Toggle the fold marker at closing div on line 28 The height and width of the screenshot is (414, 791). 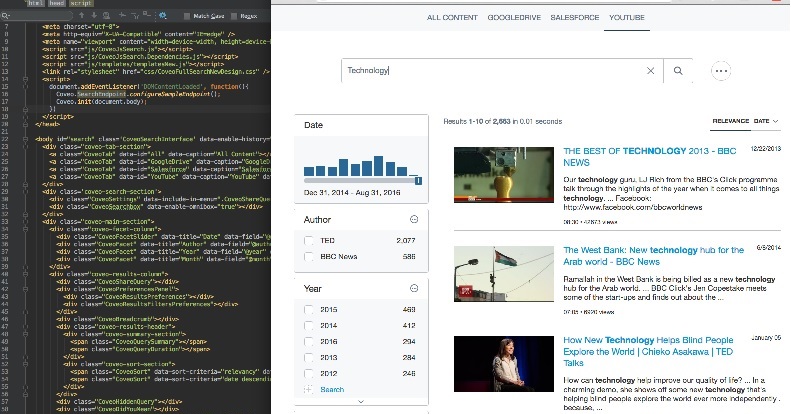[x=25, y=184]
